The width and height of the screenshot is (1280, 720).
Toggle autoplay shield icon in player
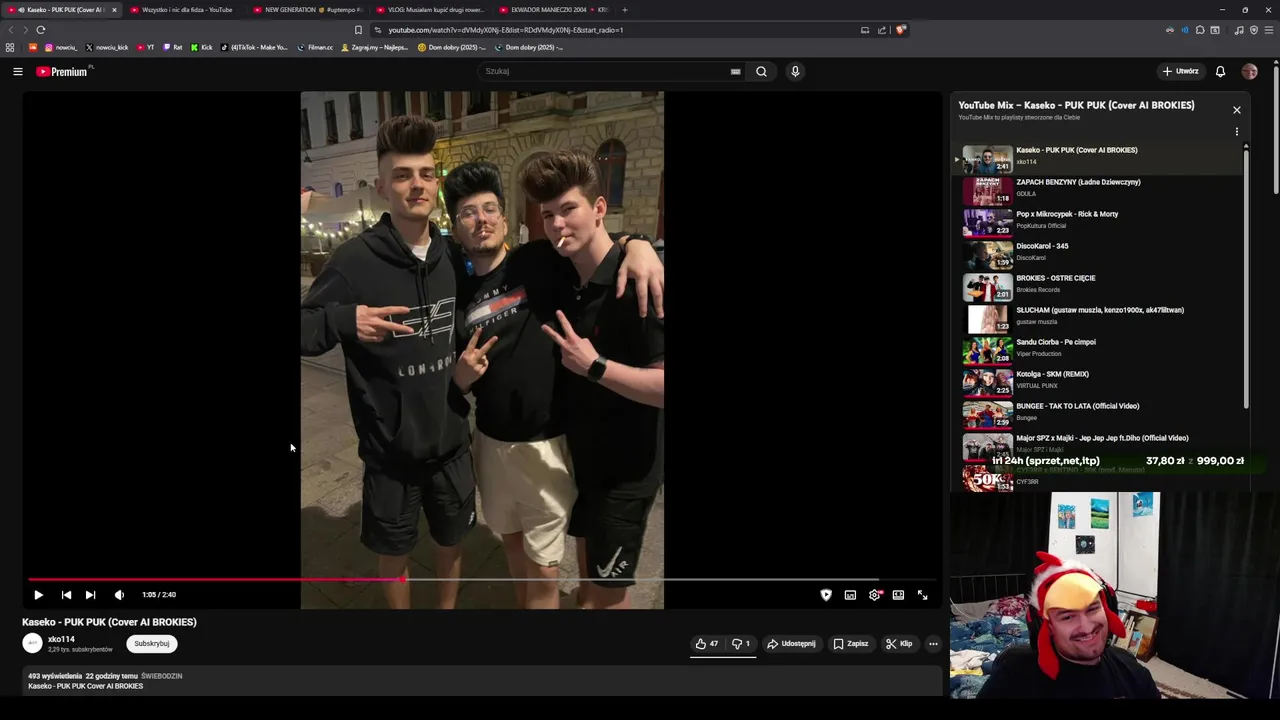coord(826,595)
